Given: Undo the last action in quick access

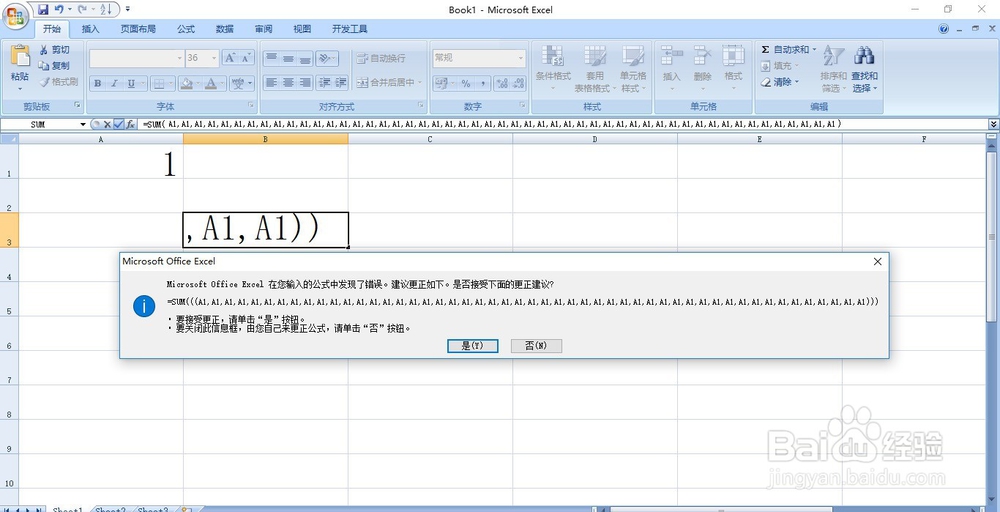Looking at the screenshot, I should [x=59, y=10].
